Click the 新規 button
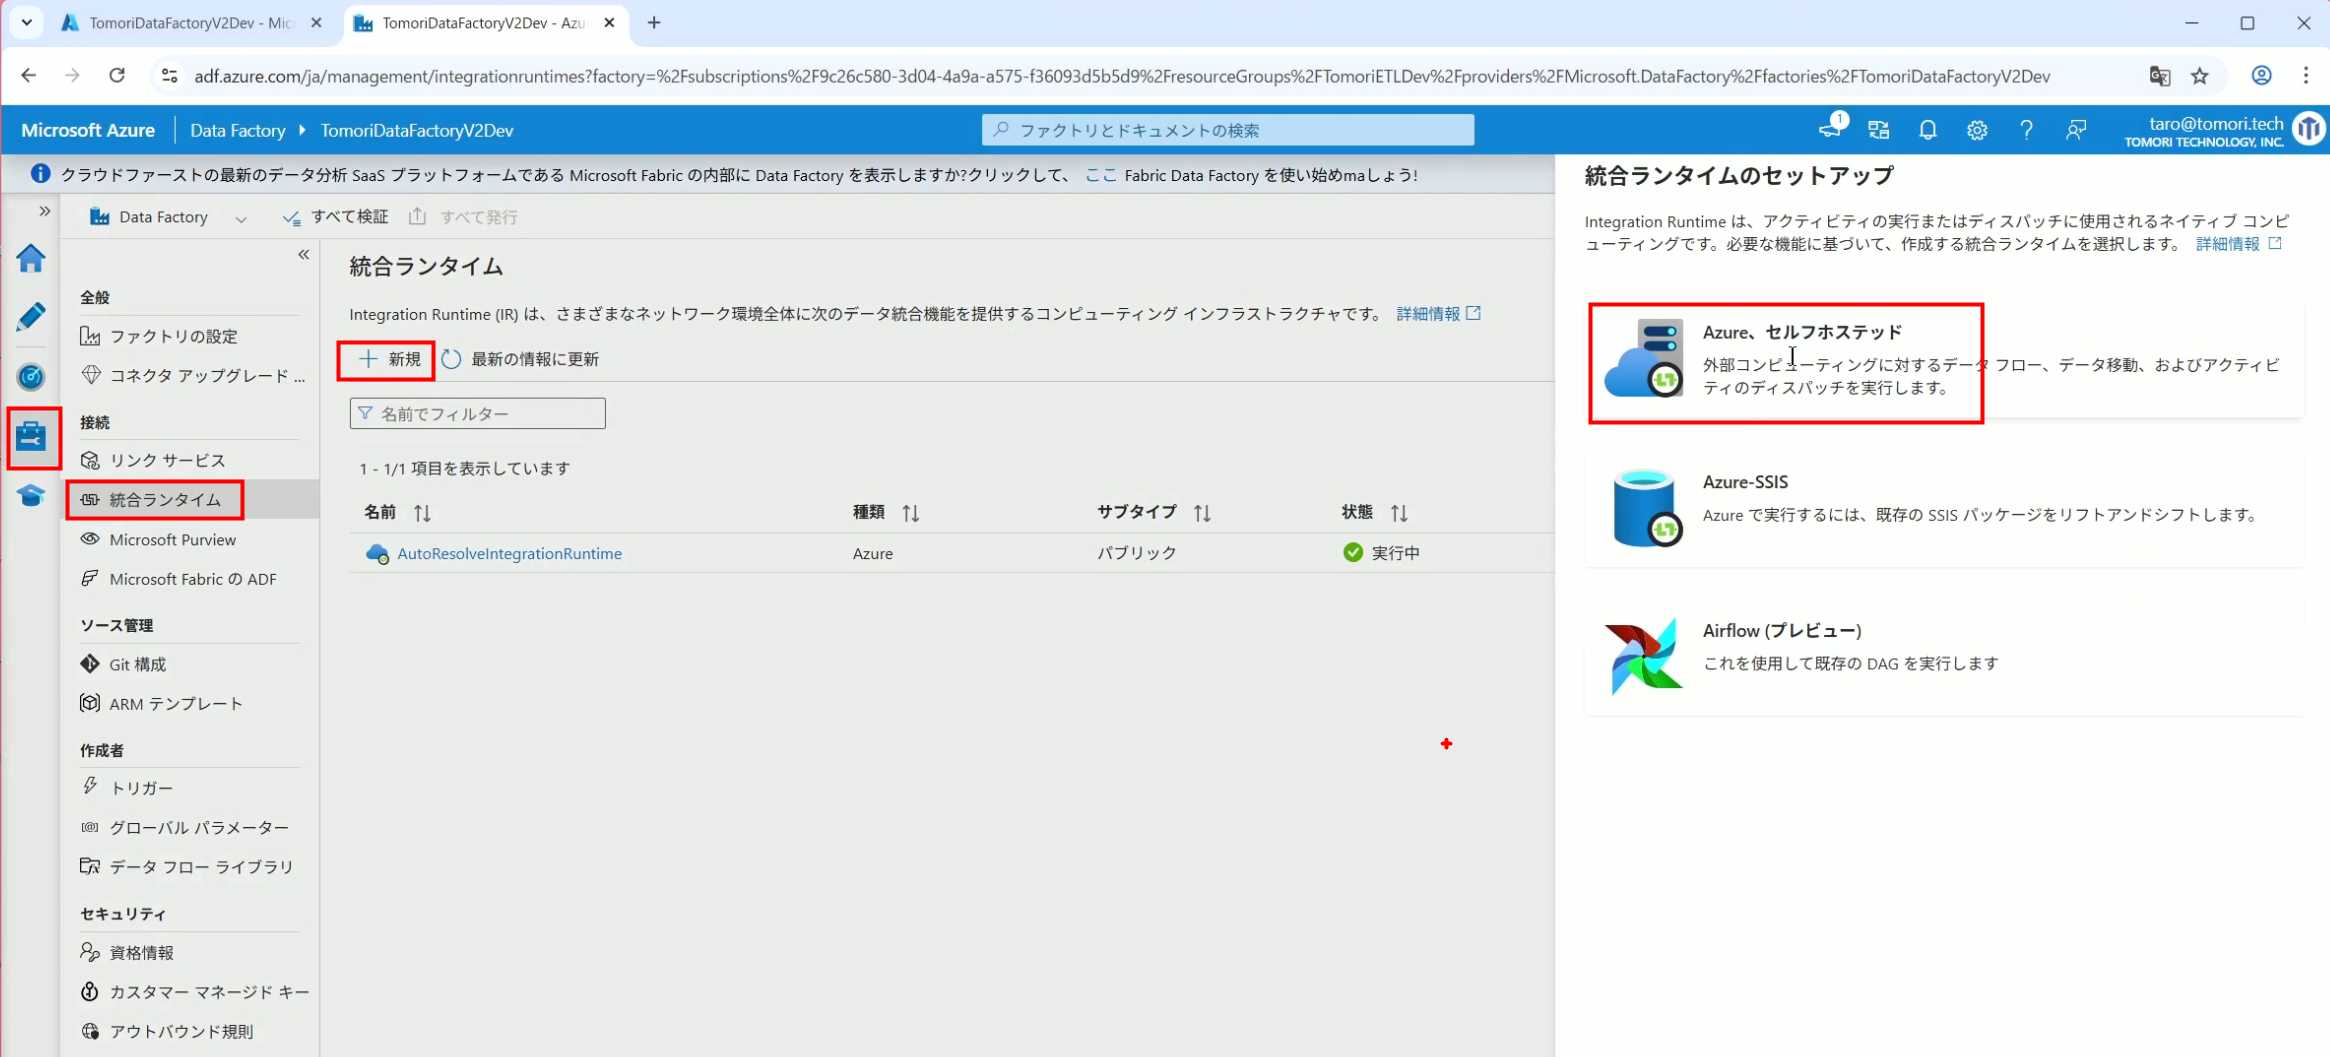 [x=388, y=359]
